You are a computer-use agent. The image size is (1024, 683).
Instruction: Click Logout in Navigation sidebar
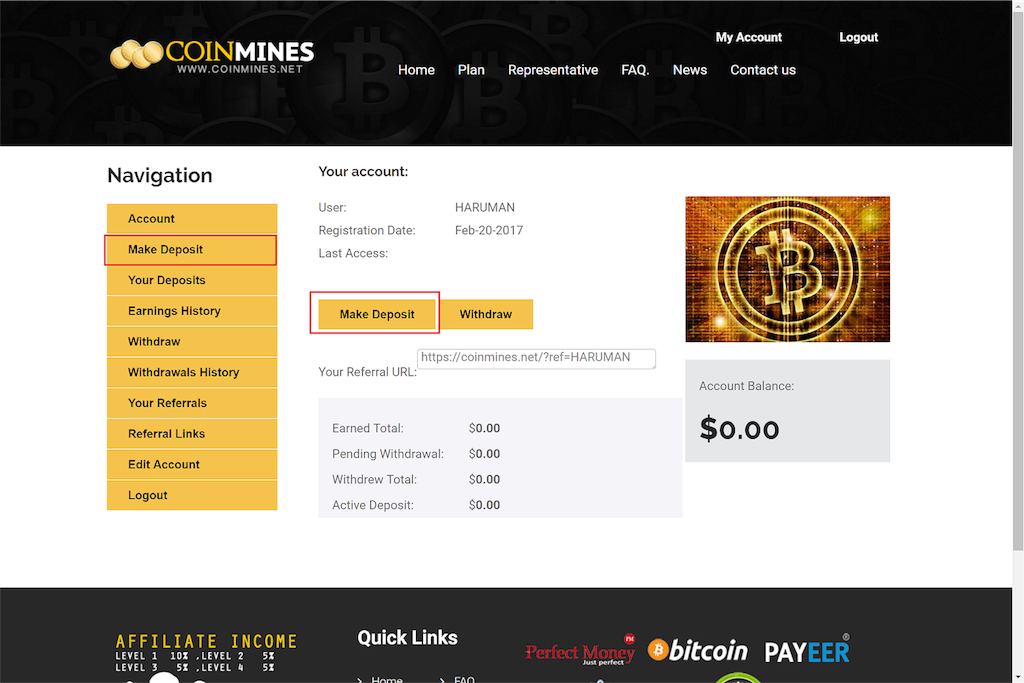tap(192, 495)
